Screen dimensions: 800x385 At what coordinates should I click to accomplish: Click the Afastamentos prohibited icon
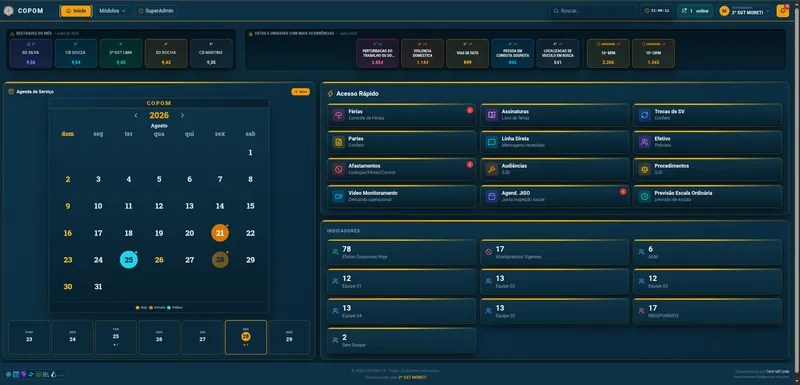pos(338,169)
